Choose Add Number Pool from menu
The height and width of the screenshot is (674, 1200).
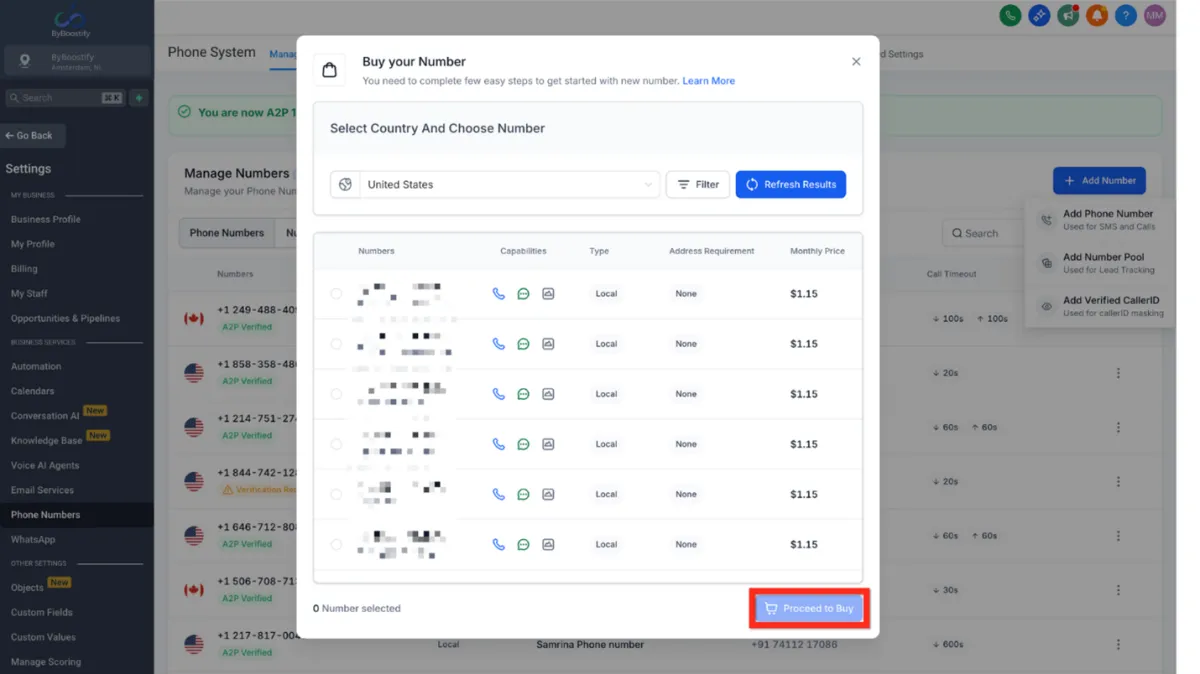pyautogui.click(x=1100, y=263)
